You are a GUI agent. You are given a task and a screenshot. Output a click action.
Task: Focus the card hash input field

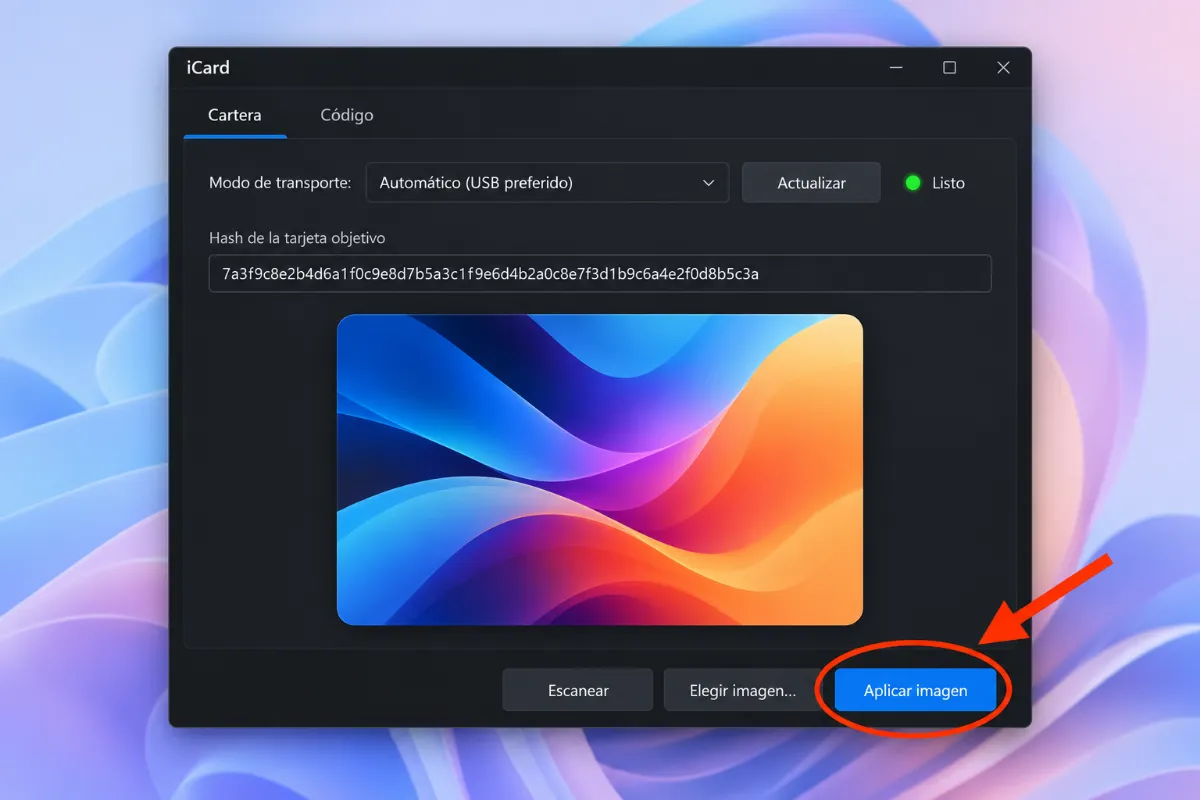(x=600, y=273)
